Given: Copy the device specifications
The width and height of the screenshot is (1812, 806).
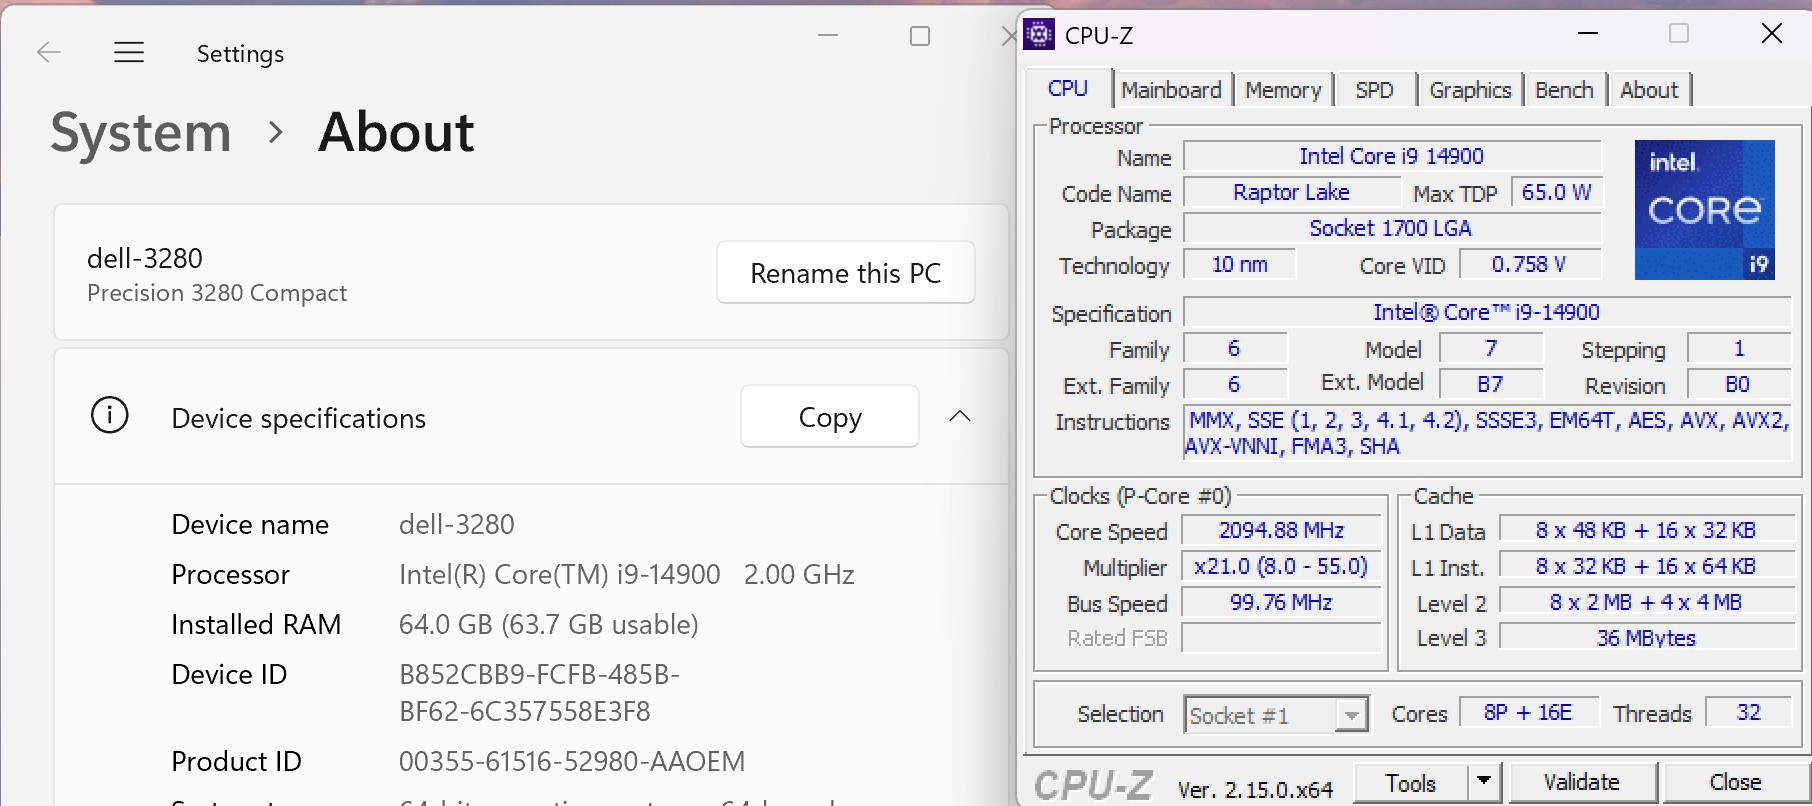Looking at the screenshot, I should coord(829,417).
